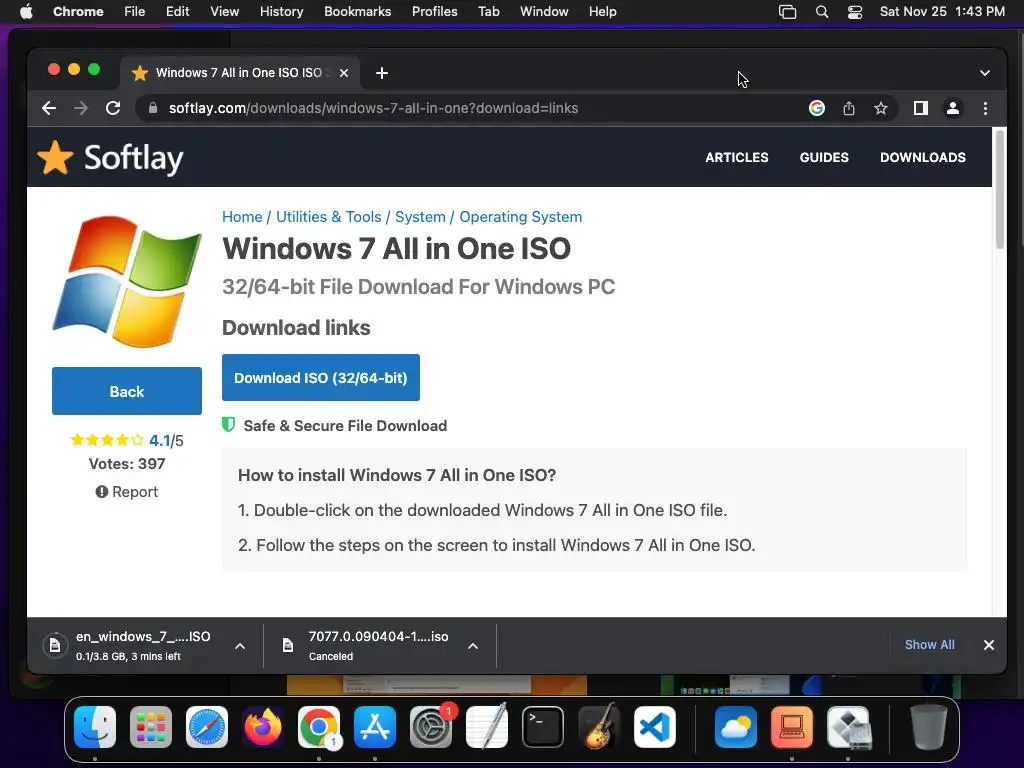Open the Google icon in the address bar

816,108
